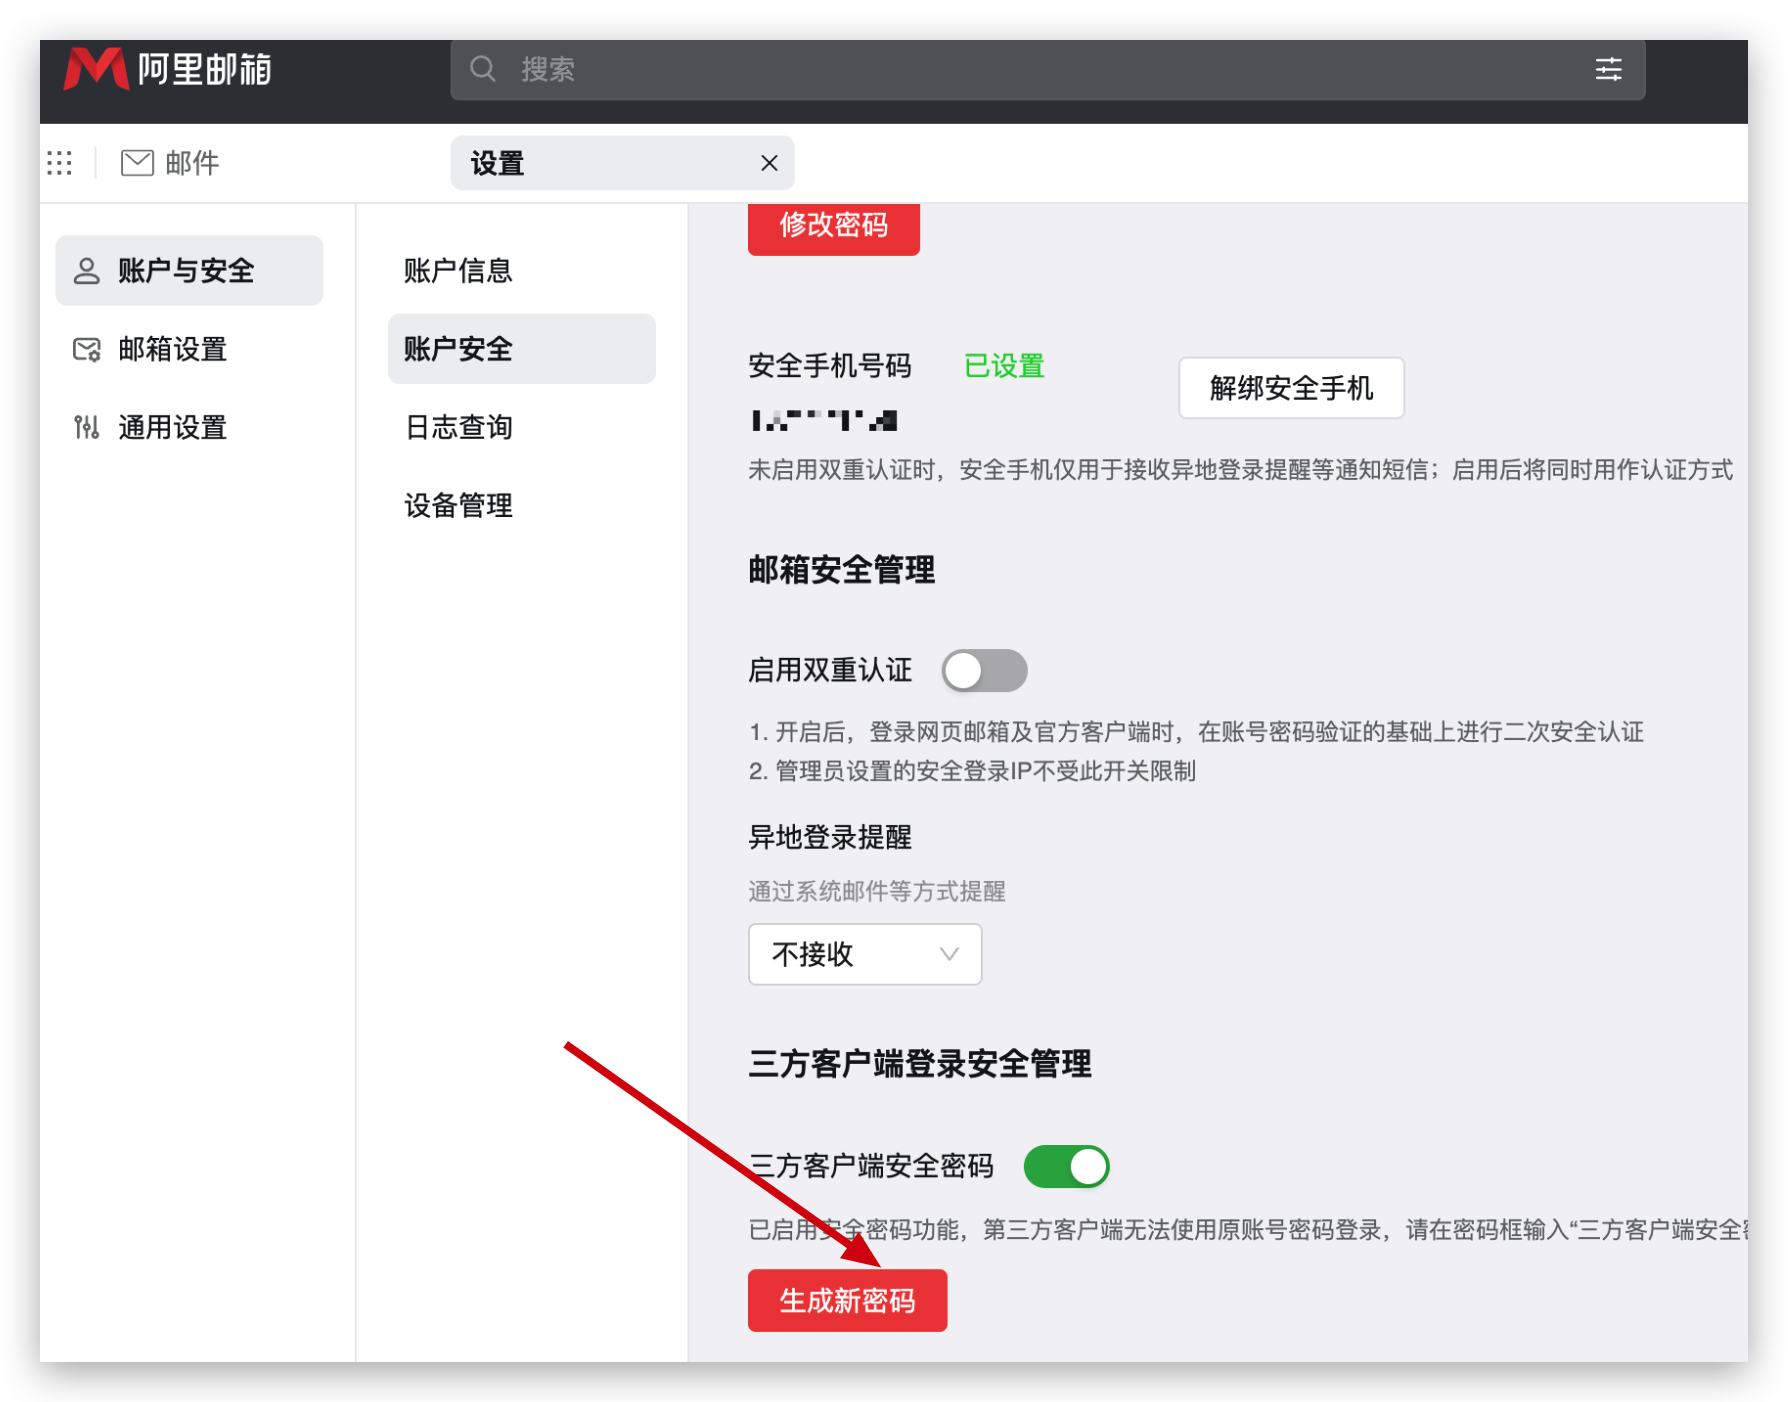
Task: Select 日志查询 in settings submenu
Action: click(x=458, y=427)
